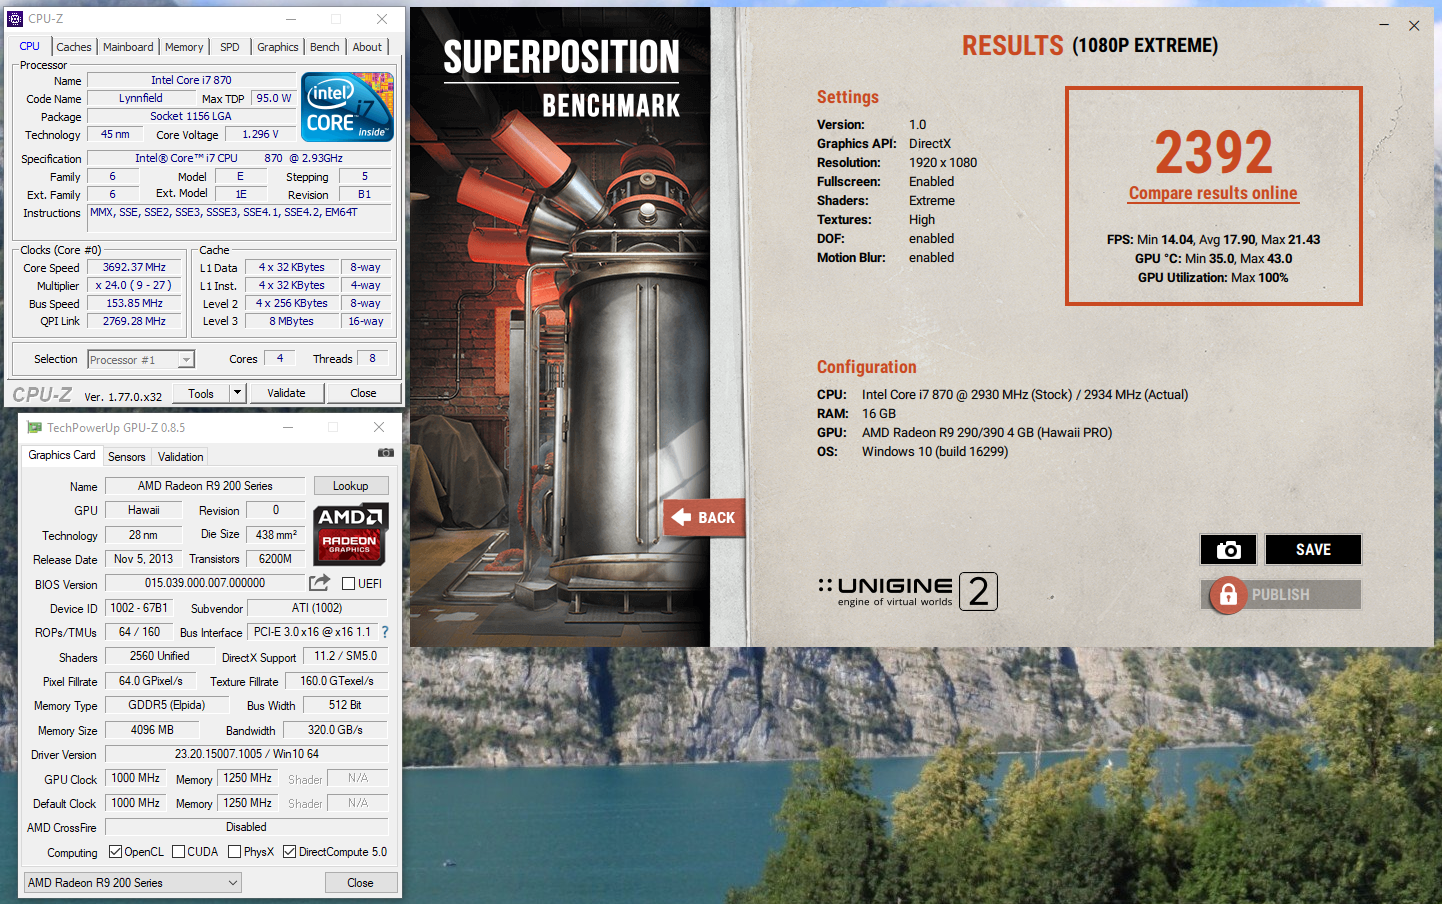Click the Memory Size value 4096 MB

point(152,730)
